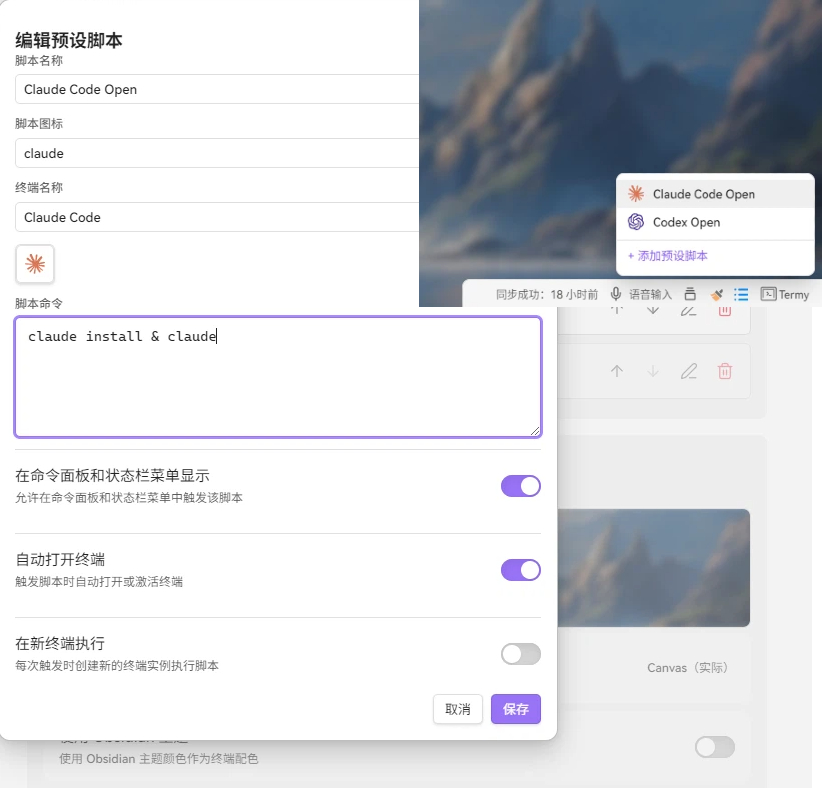Viewport: 822px width, 798px height.
Task: Click the Canvas（实际）label in the settings
Action: click(687, 667)
